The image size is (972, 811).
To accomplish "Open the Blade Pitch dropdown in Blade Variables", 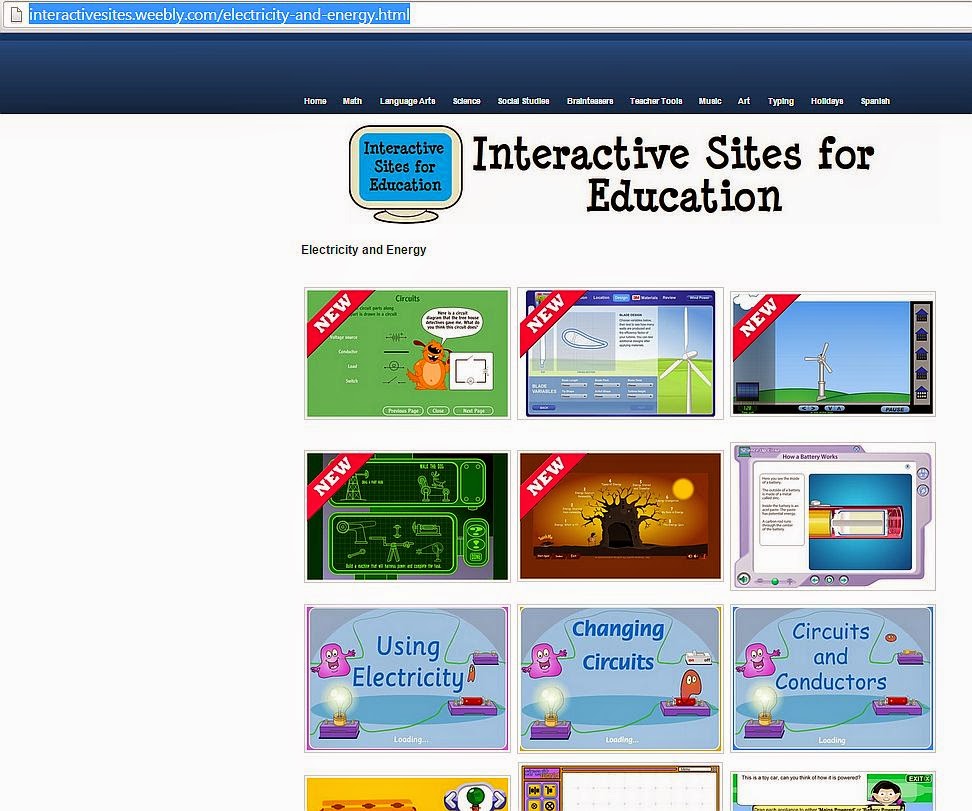I will pyautogui.click(x=606, y=384).
